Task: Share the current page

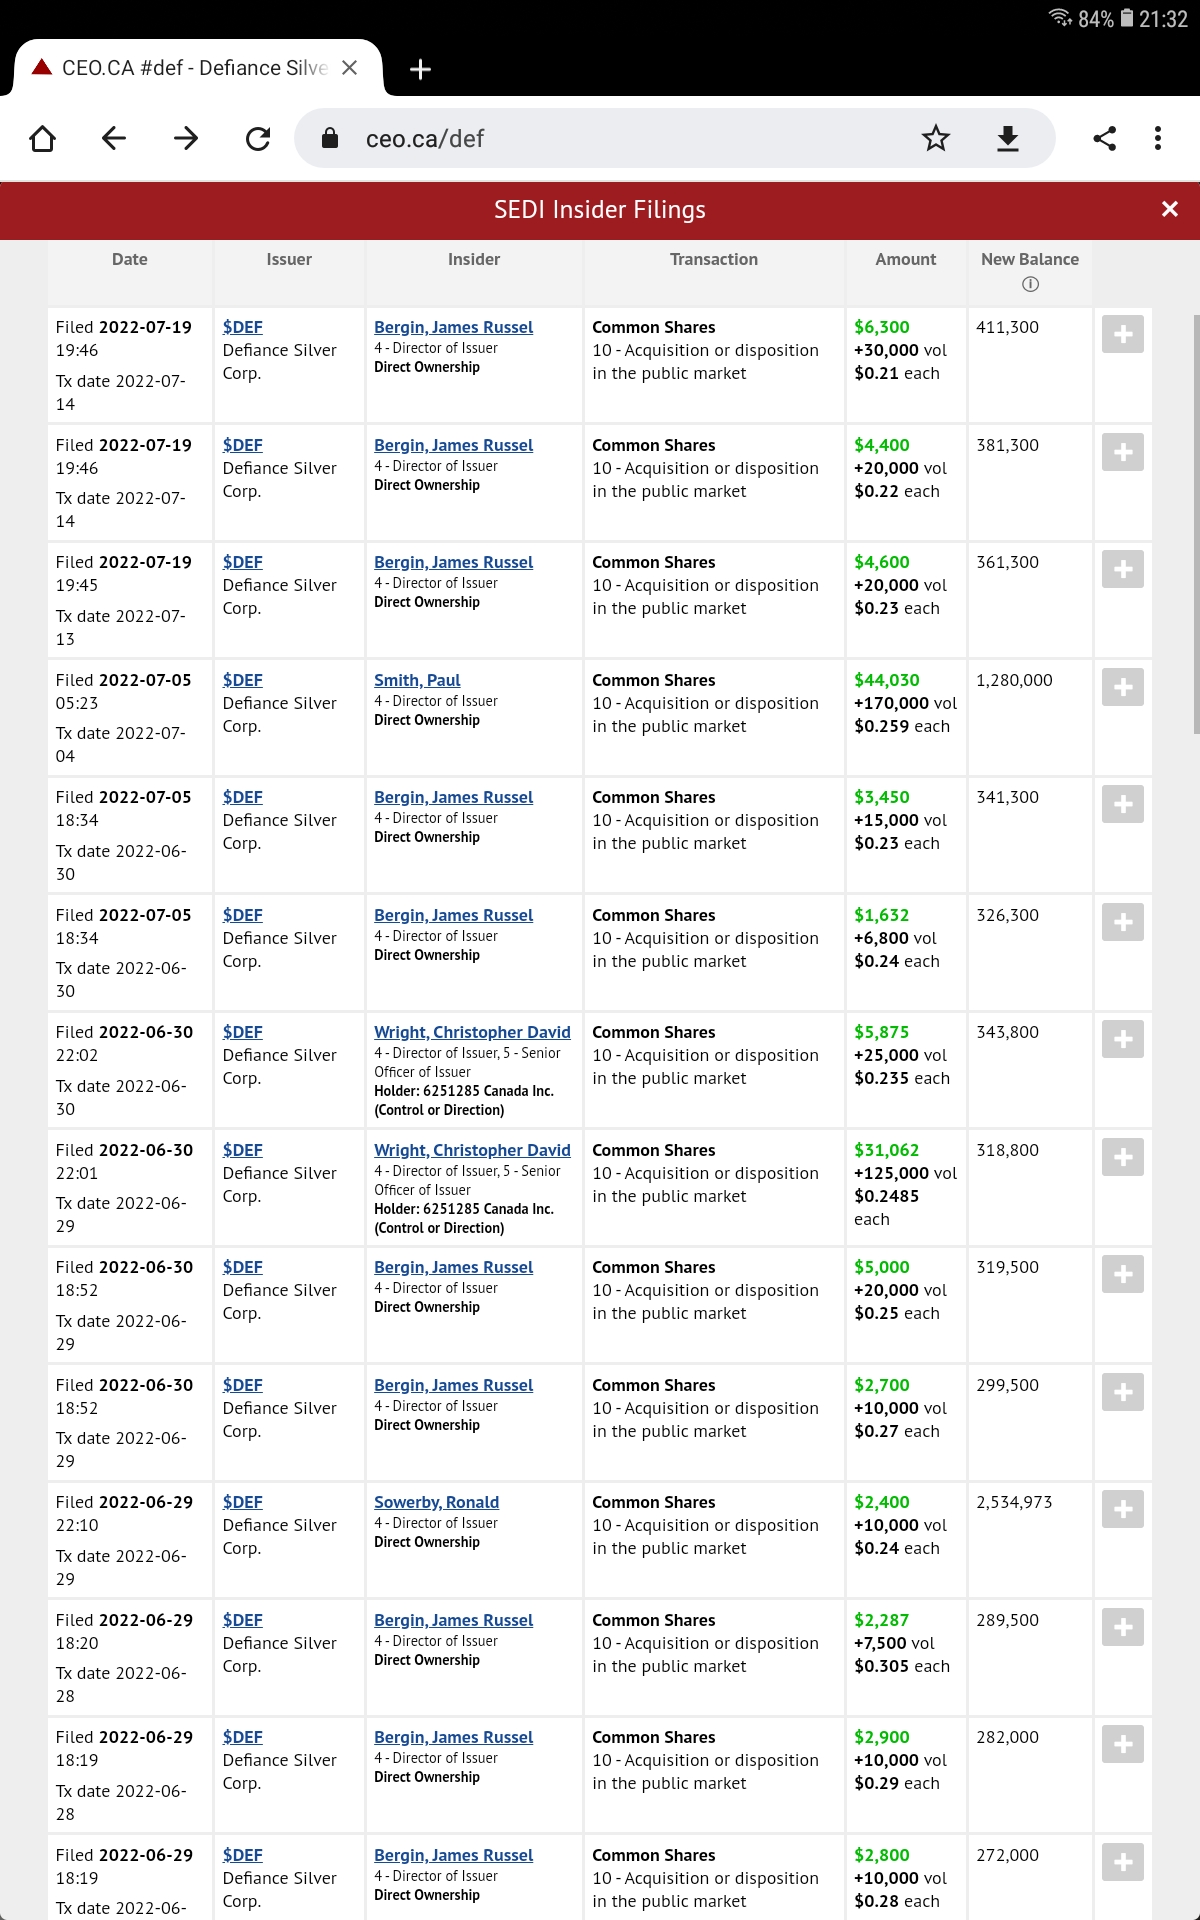Action: pyautogui.click(x=1104, y=138)
